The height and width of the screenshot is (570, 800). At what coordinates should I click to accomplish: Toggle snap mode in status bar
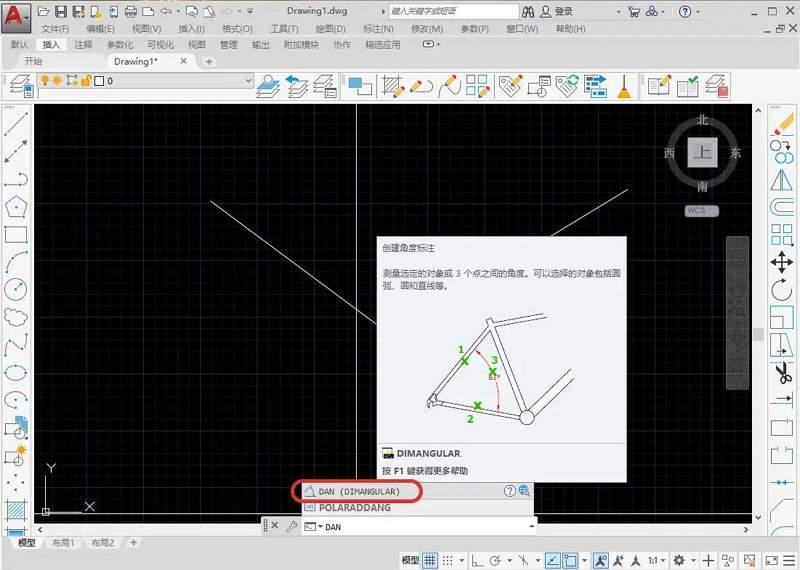(x=447, y=560)
